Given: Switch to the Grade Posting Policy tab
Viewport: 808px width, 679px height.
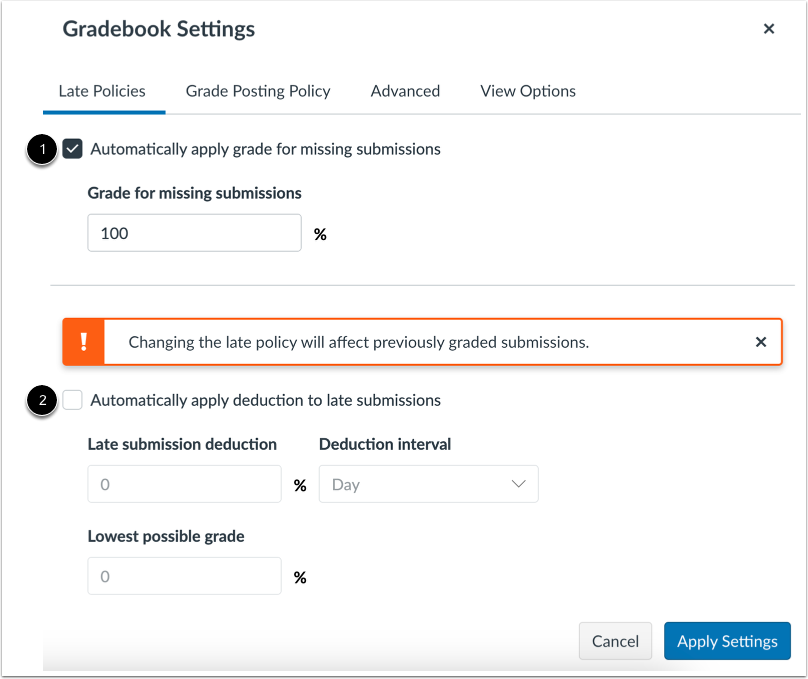Looking at the screenshot, I should (x=258, y=91).
